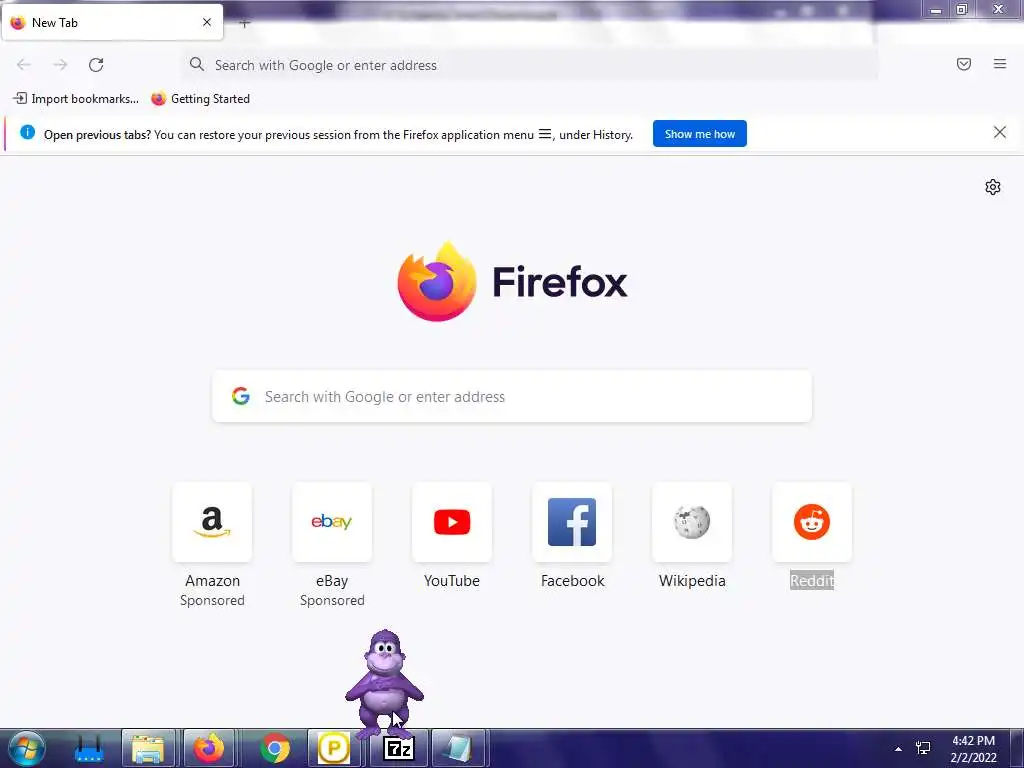
Task: Switch to Firefox in the taskbar
Action: (x=208, y=748)
